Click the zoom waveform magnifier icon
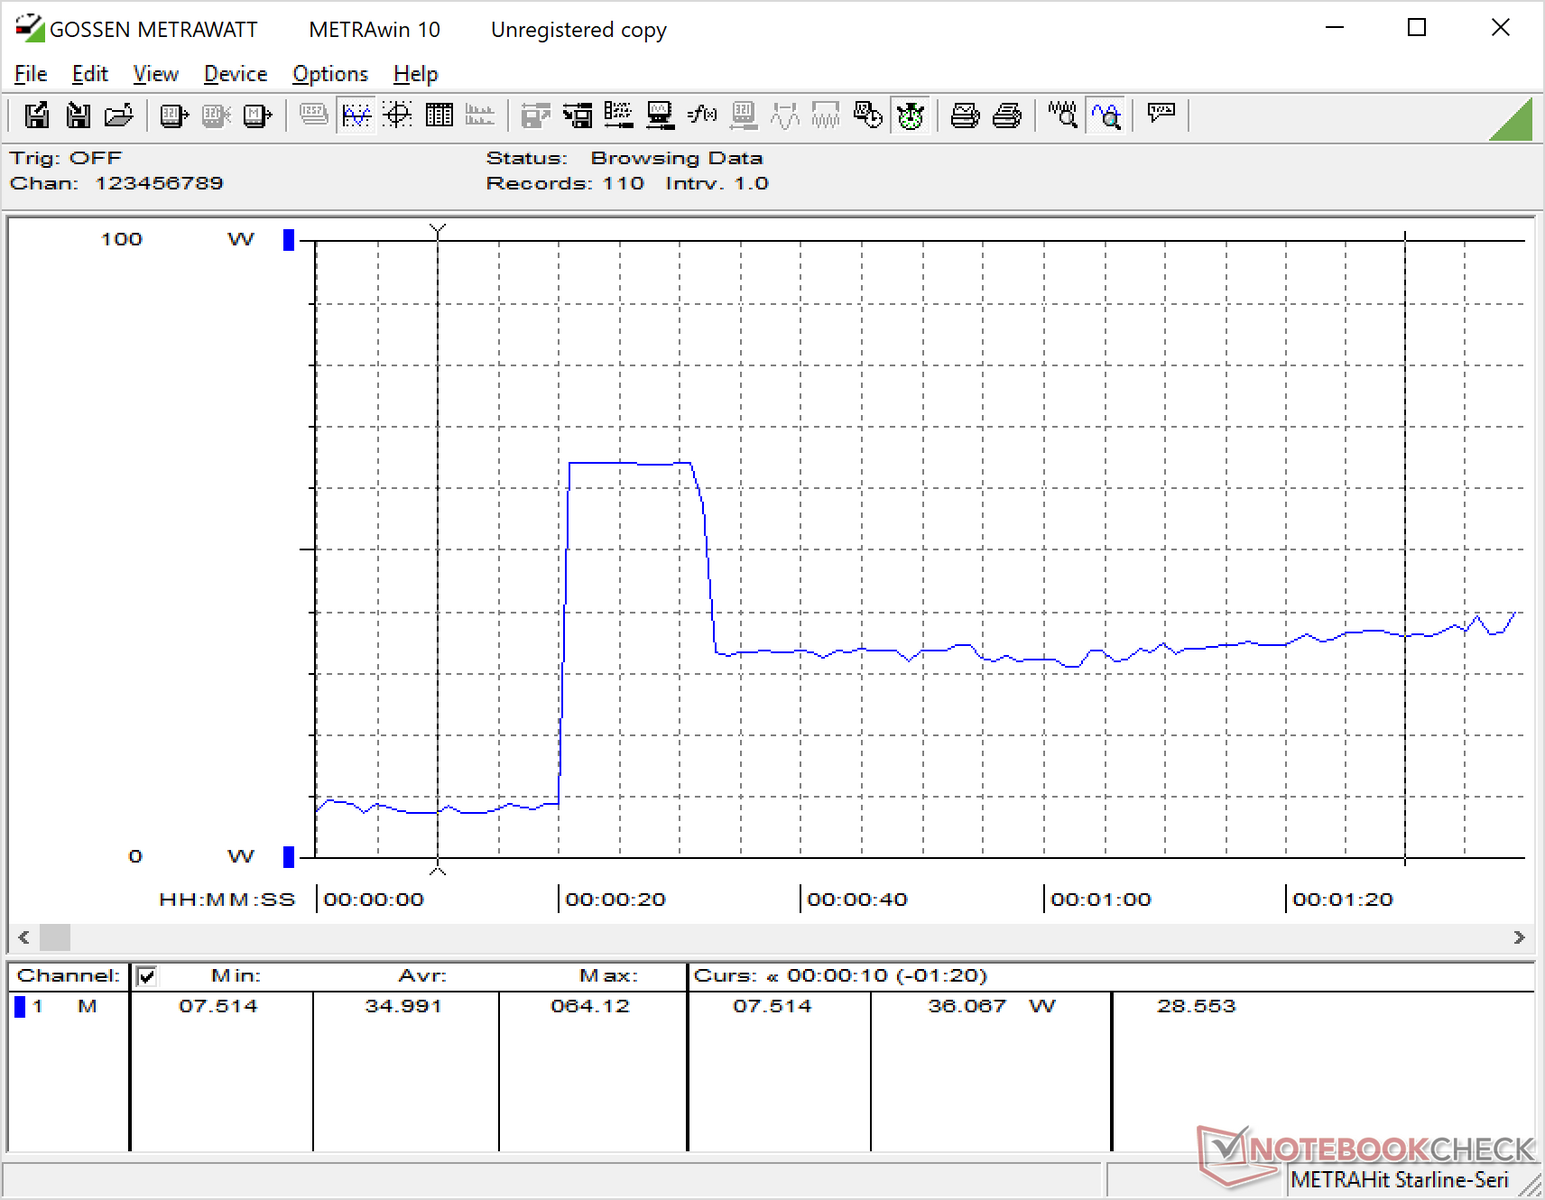1545x1200 pixels. [1063, 116]
